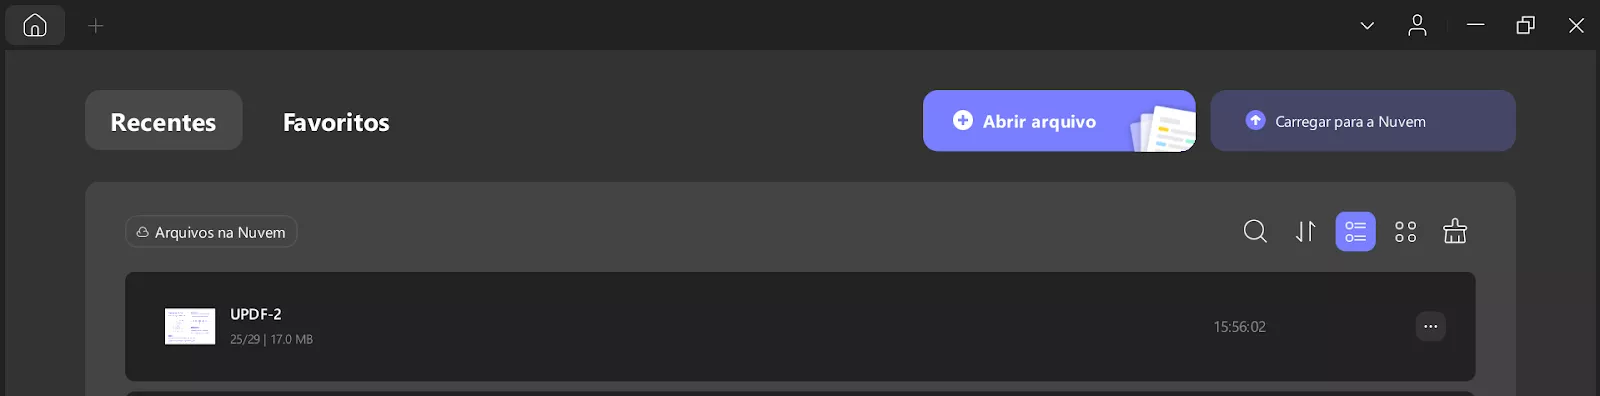
Task: Open the sort order arrows menu
Action: (1306, 232)
